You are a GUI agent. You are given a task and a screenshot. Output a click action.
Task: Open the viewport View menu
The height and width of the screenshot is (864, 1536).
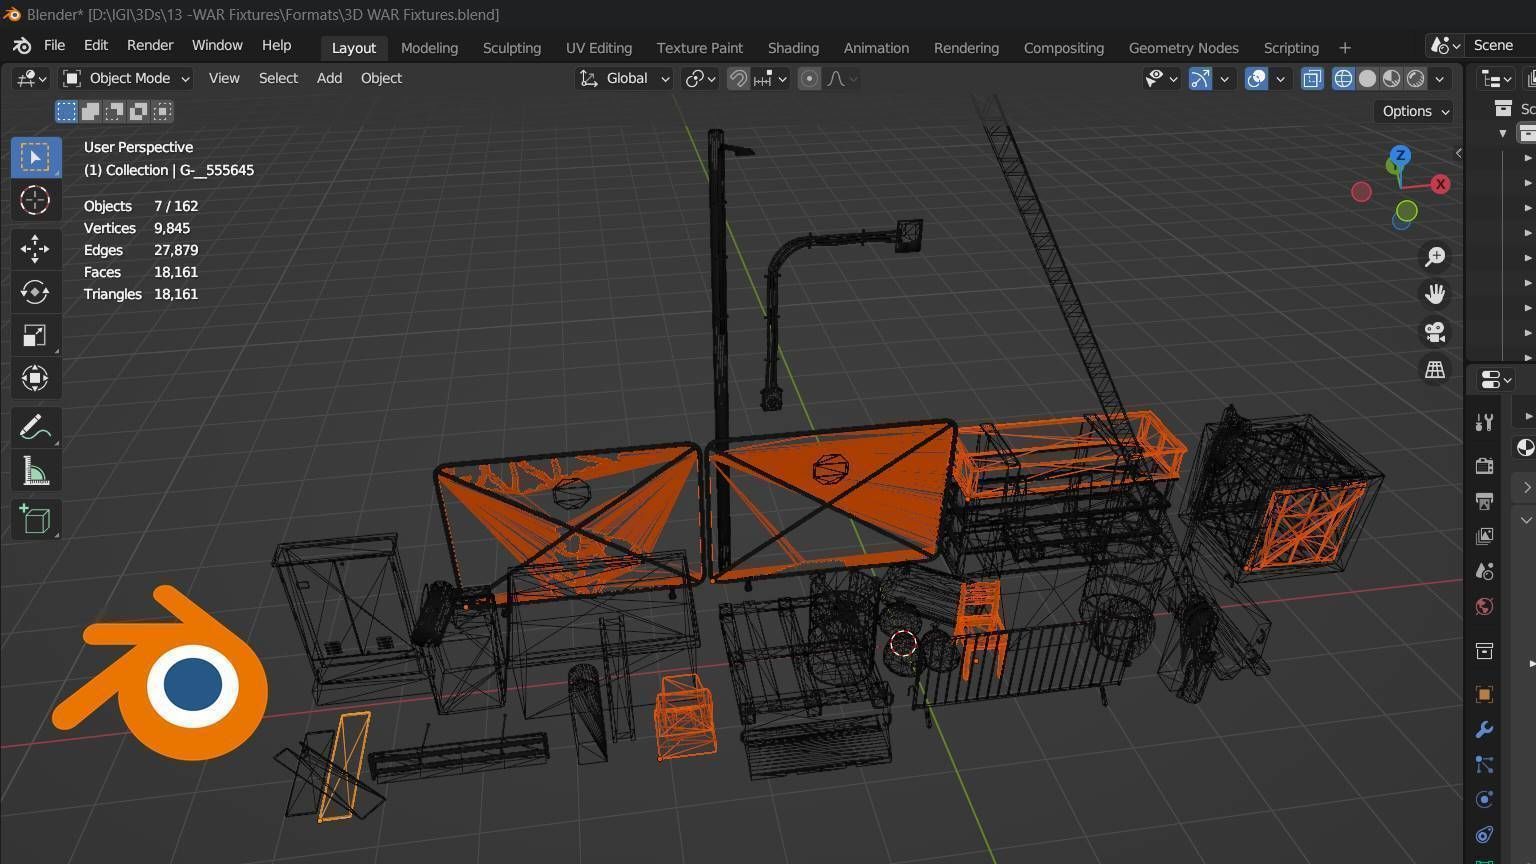(224, 78)
